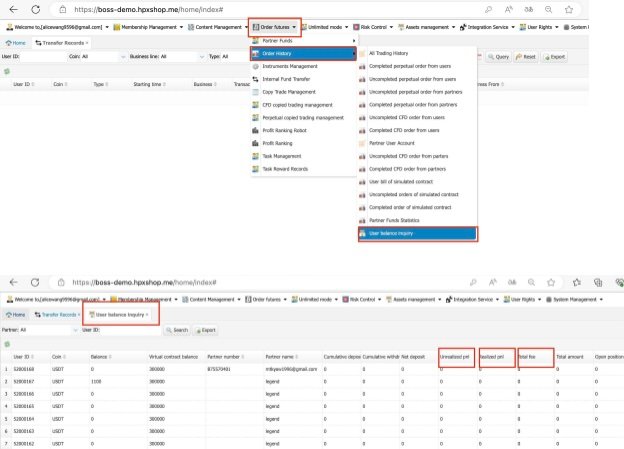Viewport: 624px width, 449px height.
Task: Choose Partner User Account in the submenu
Action: tap(397, 143)
